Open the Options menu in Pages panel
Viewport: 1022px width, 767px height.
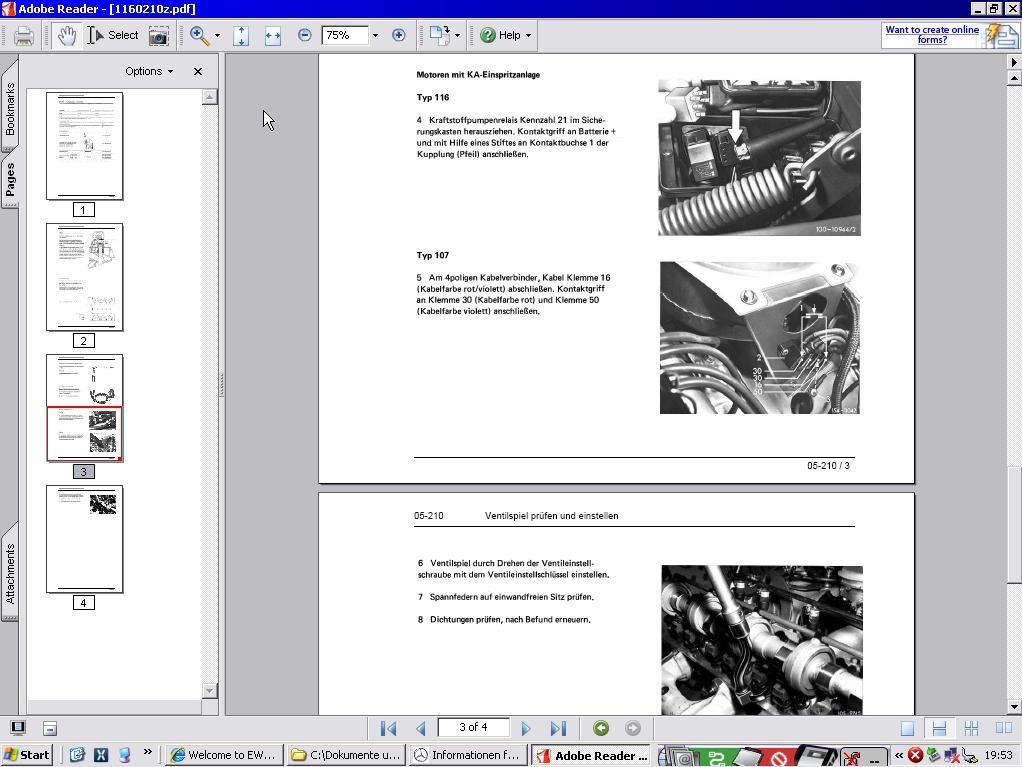(149, 71)
